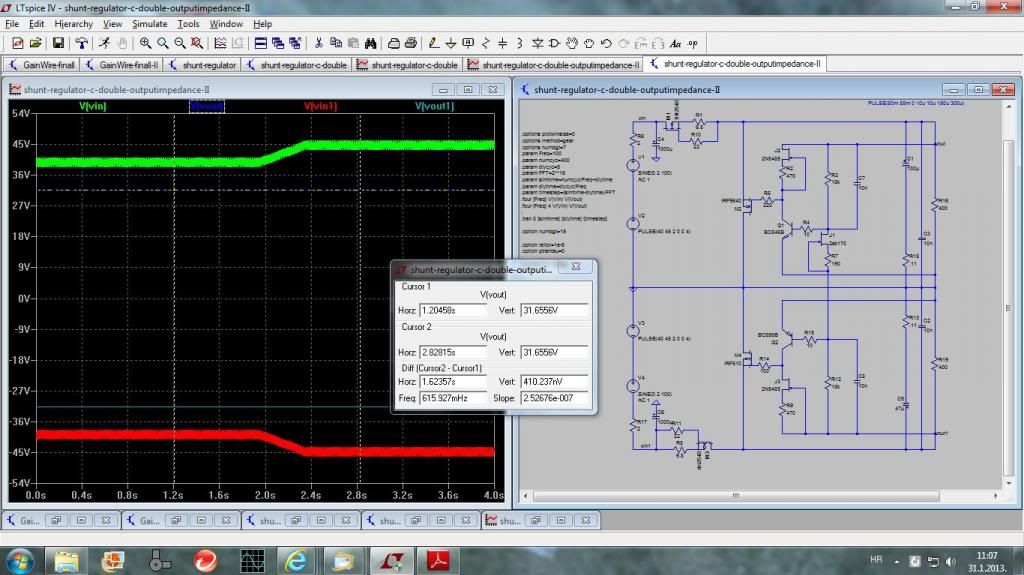Click the Save floppy disk icon

(x=58, y=44)
